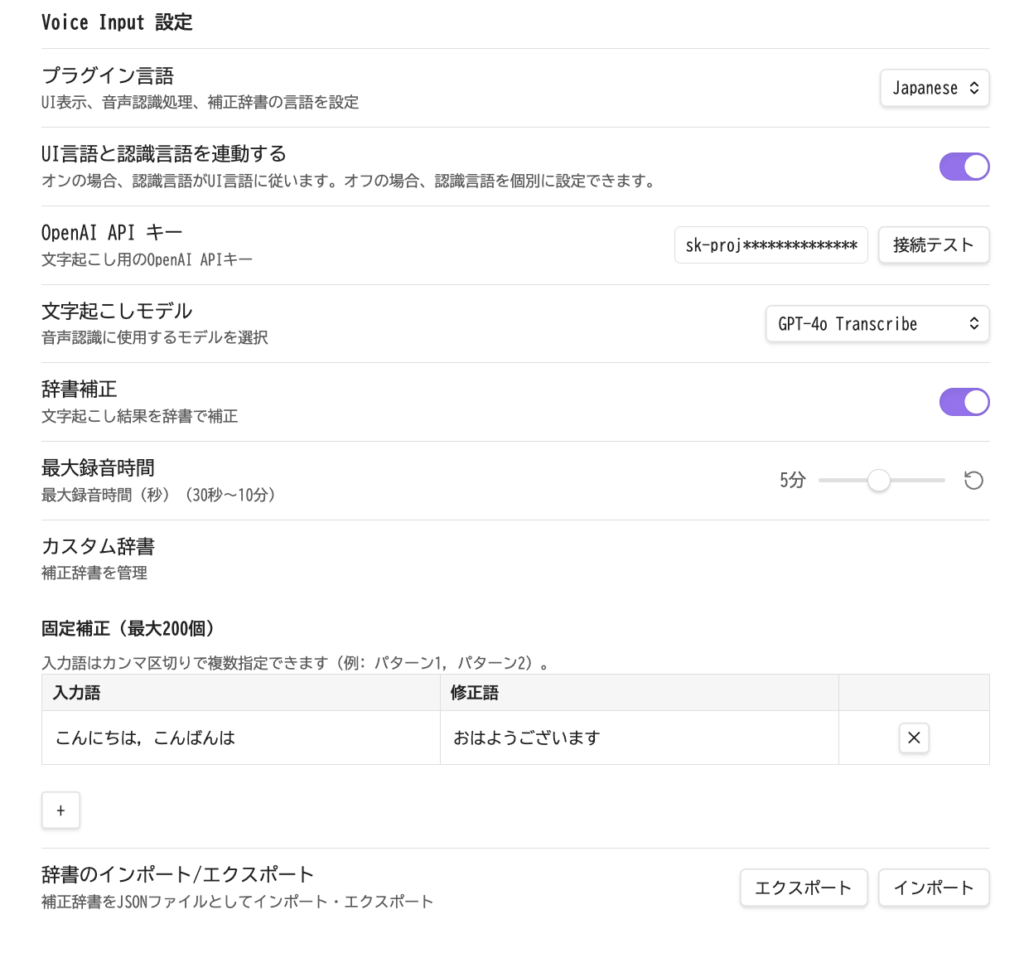Click the 固定補正（最大200個） heading
This screenshot has width=1024, height=958.
[128, 629]
